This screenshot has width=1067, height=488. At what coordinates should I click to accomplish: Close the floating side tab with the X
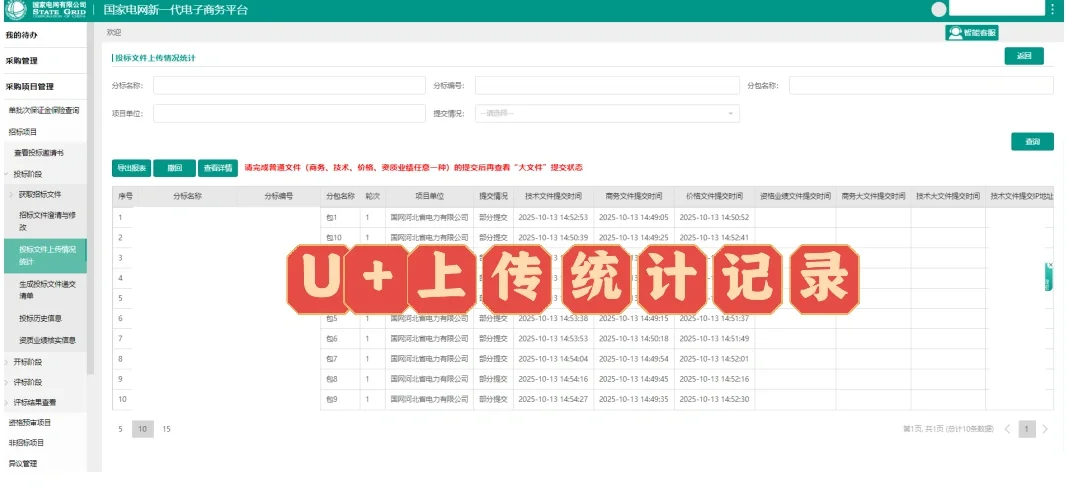pos(1050,265)
